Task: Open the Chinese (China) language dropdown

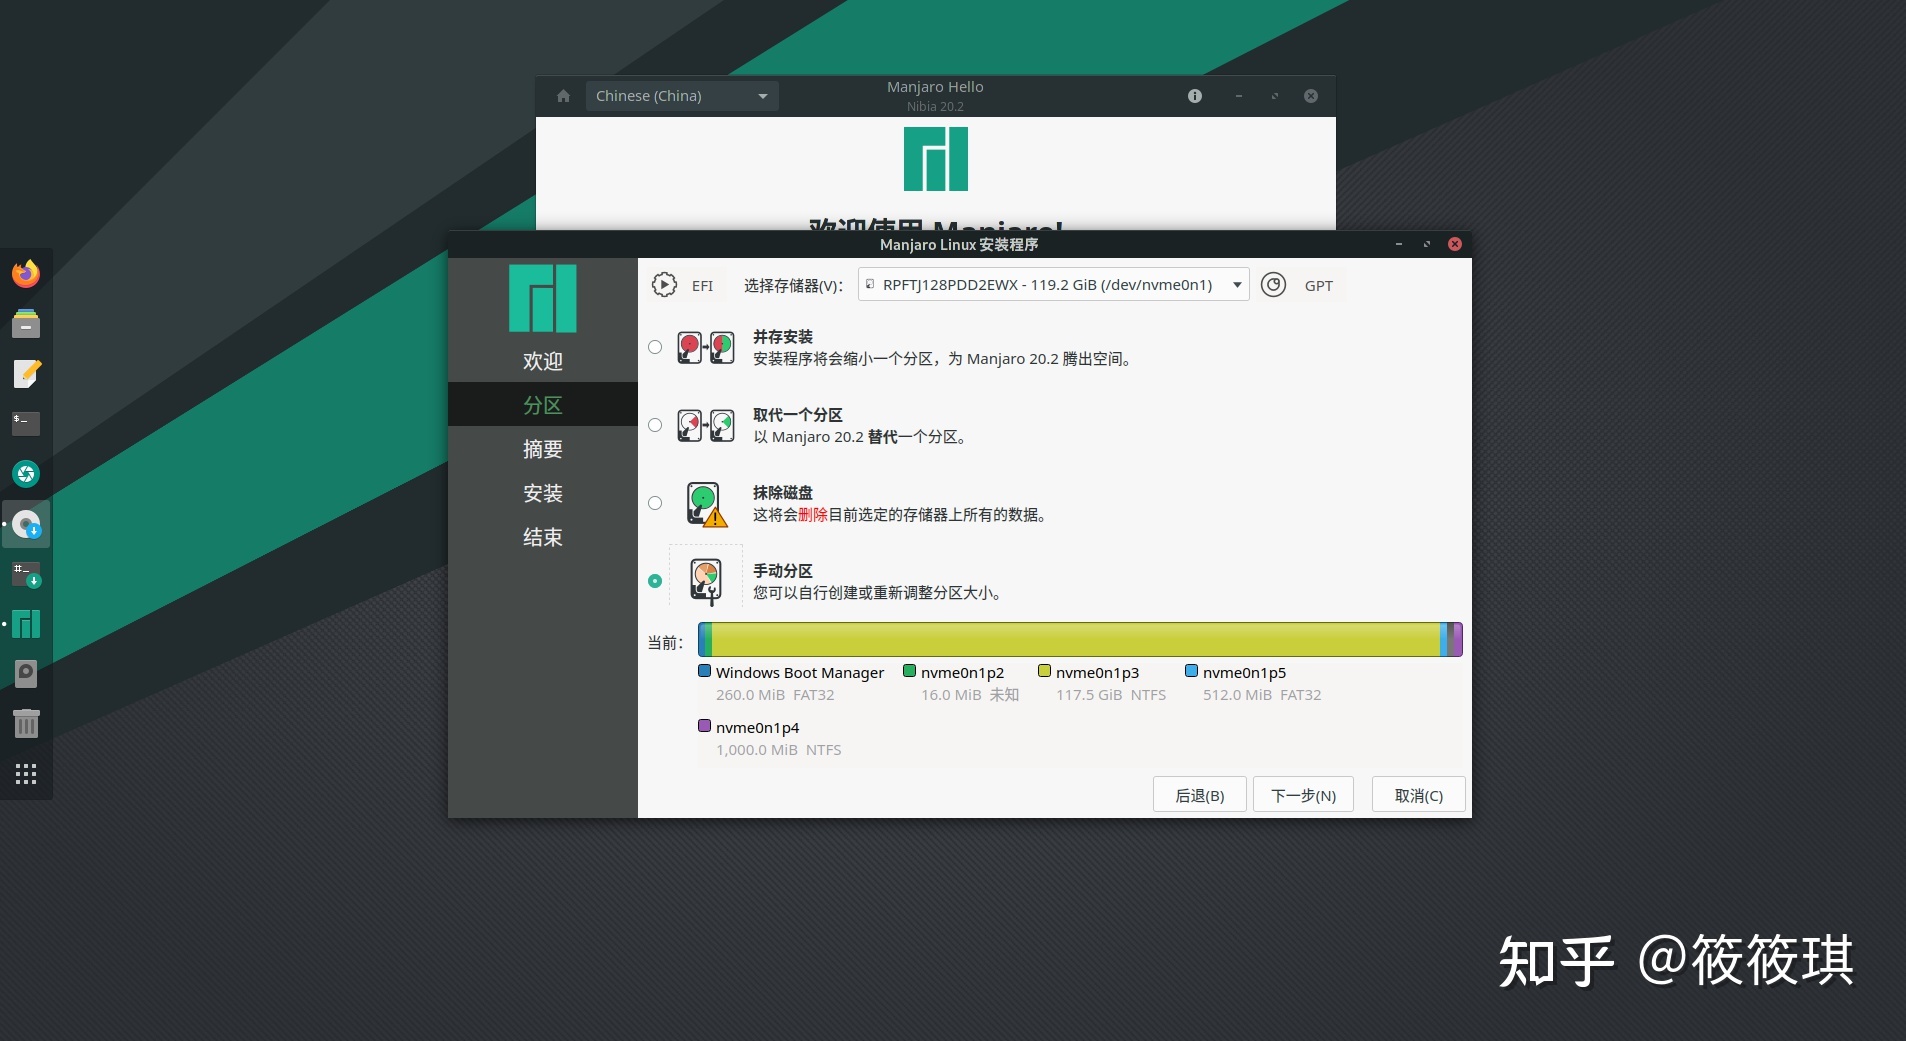Action: (x=682, y=96)
